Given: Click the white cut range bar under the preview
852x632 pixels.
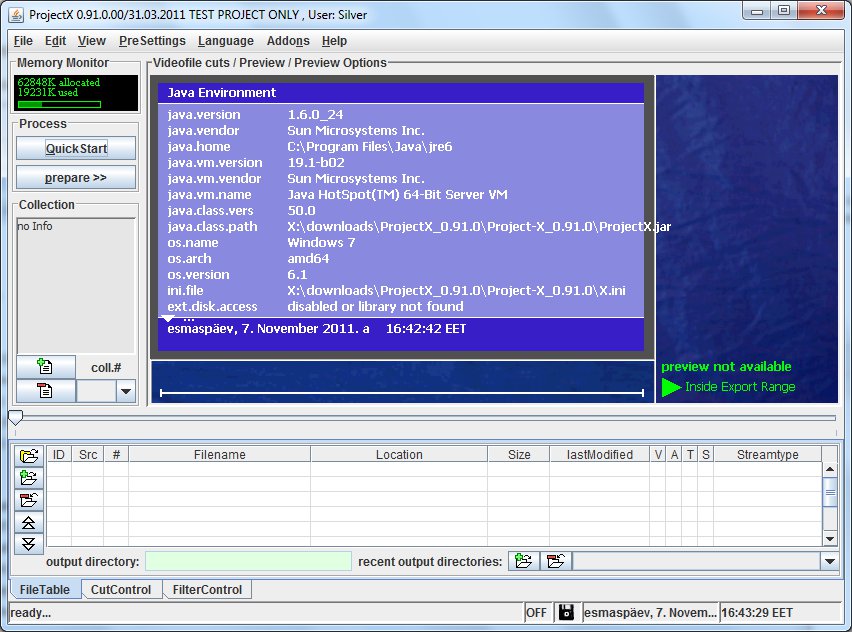Looking at the screenshot, I should pos(402,392).
